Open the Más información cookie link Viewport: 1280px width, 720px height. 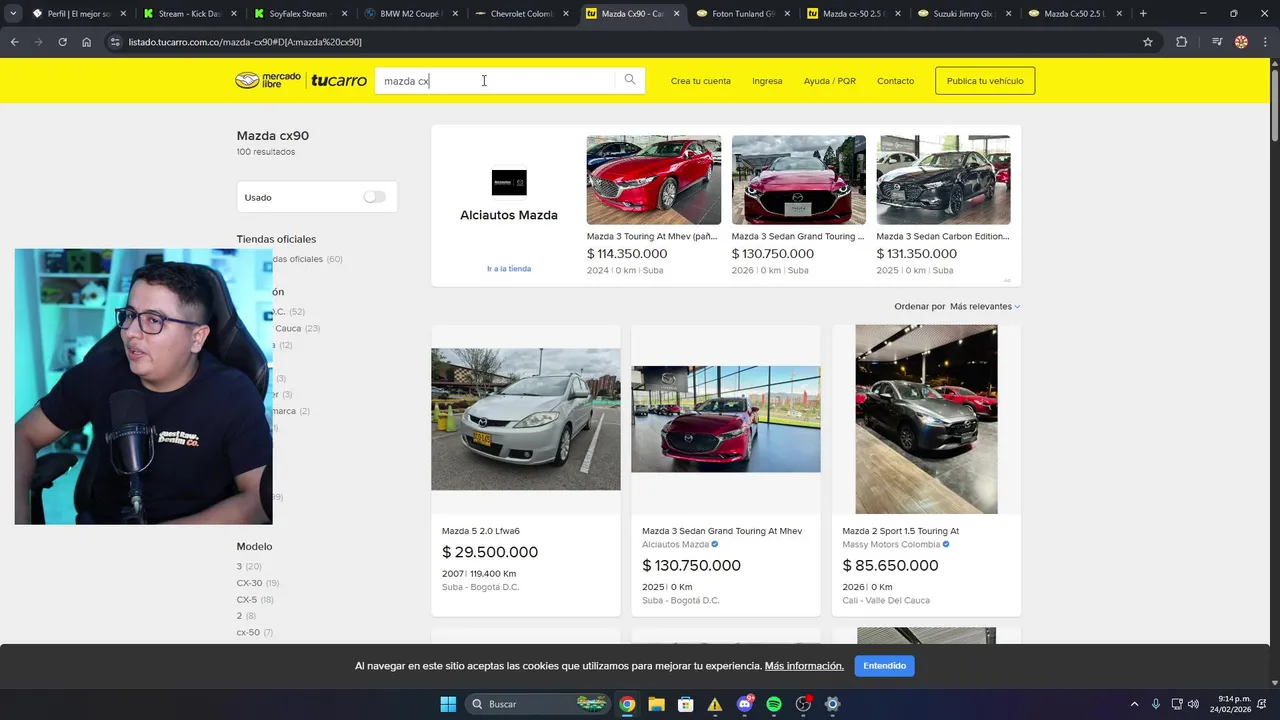tap(804, 666)
